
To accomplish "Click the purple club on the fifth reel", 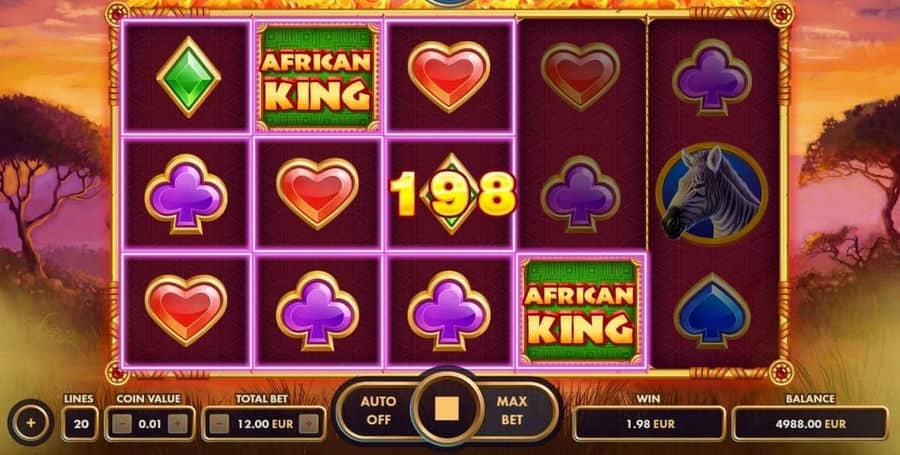I will click(x=712, y=77).
